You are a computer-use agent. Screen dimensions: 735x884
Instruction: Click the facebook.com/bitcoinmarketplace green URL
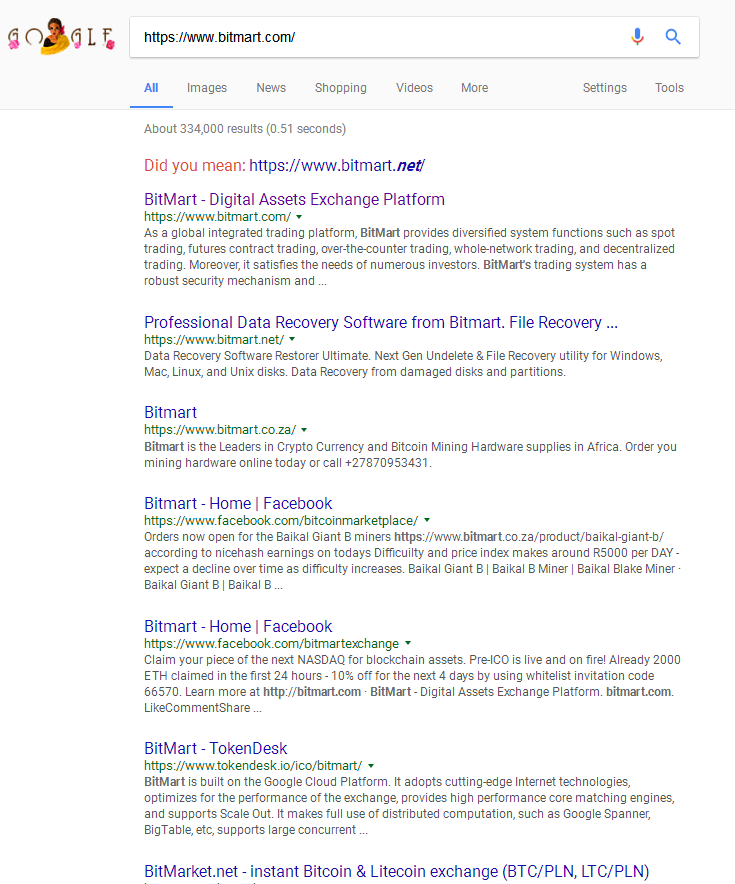(x=281, y=520)
